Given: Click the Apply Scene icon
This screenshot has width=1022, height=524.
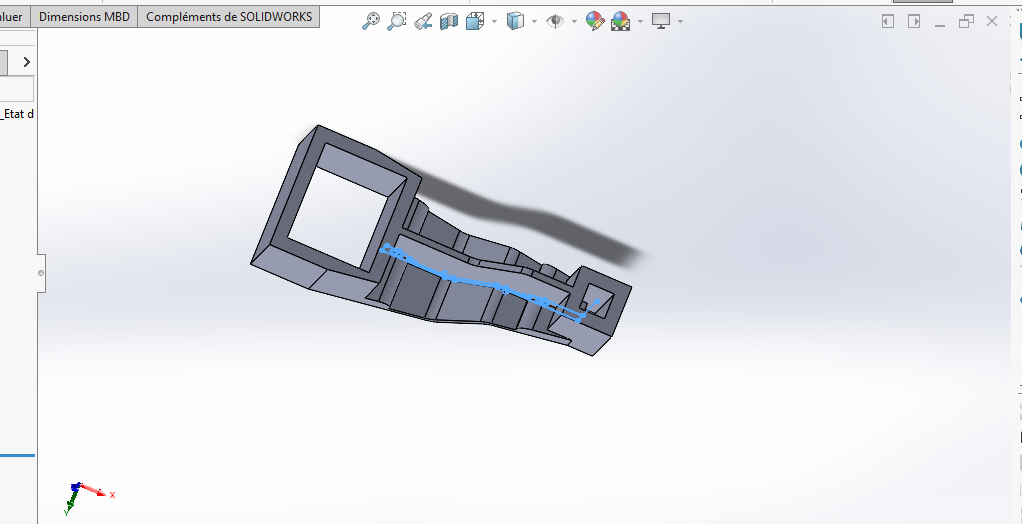Looking at the screenshot, I should click(620, 21).
